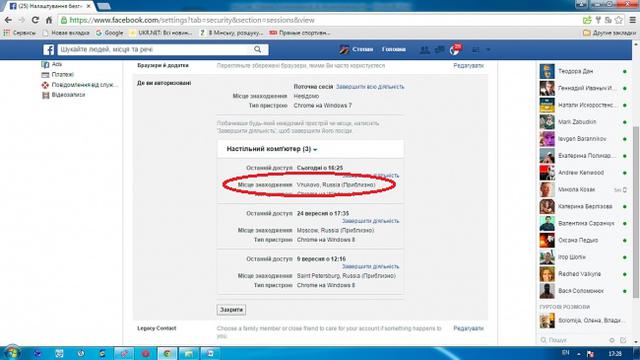The image size is (640, 360).
Task: End activity for the 9 вересня session
Action: [371, 267]
